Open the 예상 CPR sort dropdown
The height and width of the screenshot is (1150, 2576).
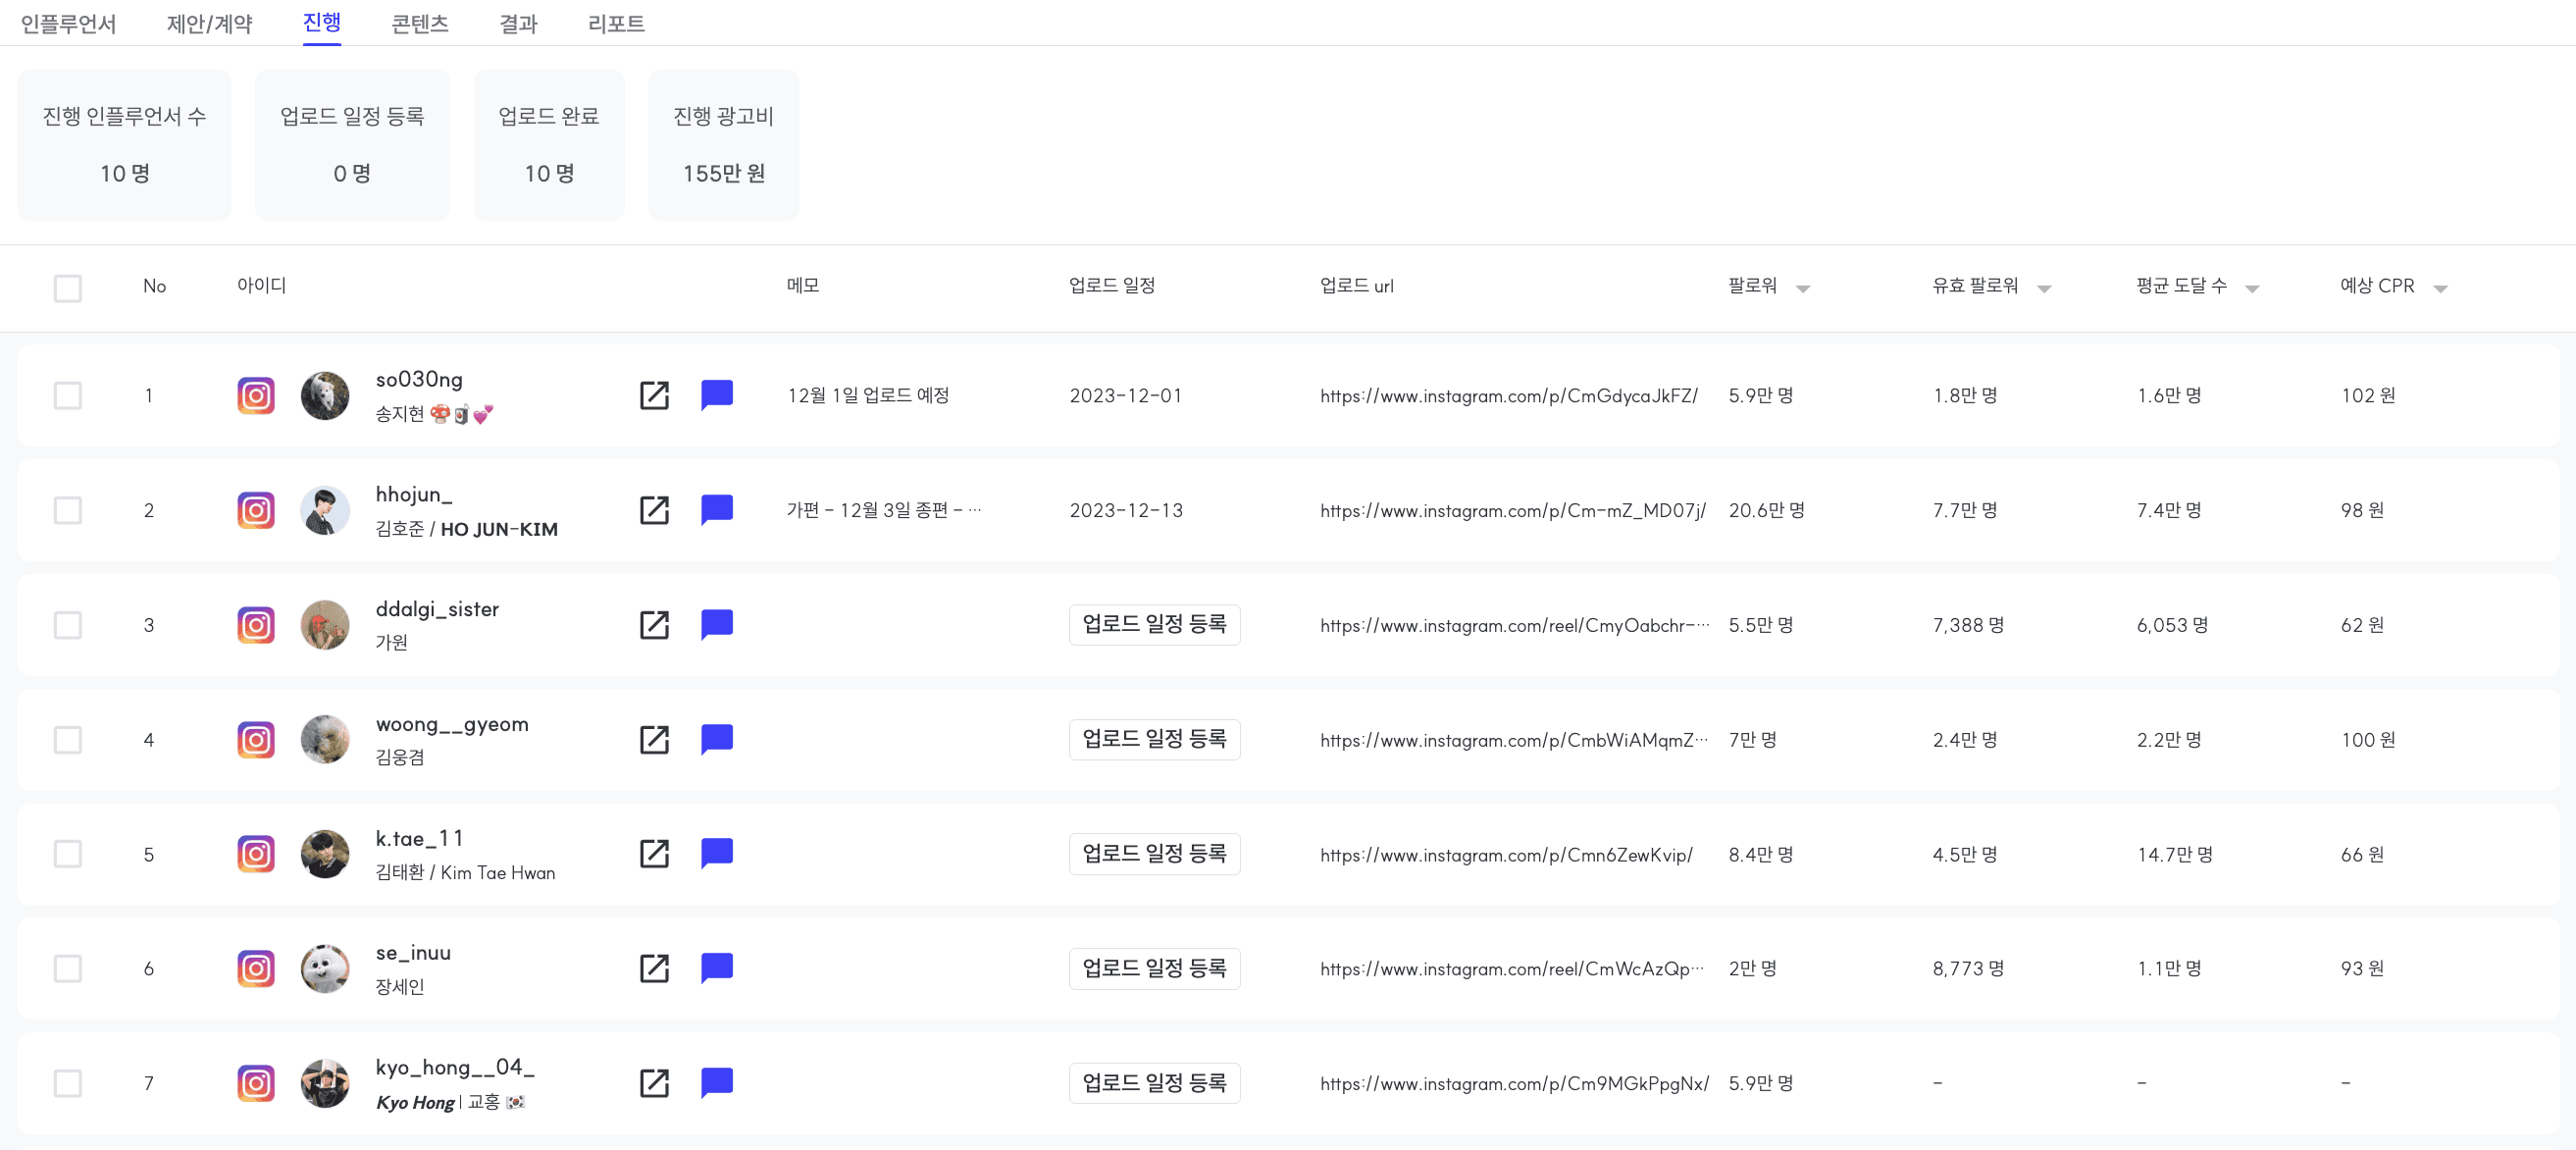coord(2440,289)
